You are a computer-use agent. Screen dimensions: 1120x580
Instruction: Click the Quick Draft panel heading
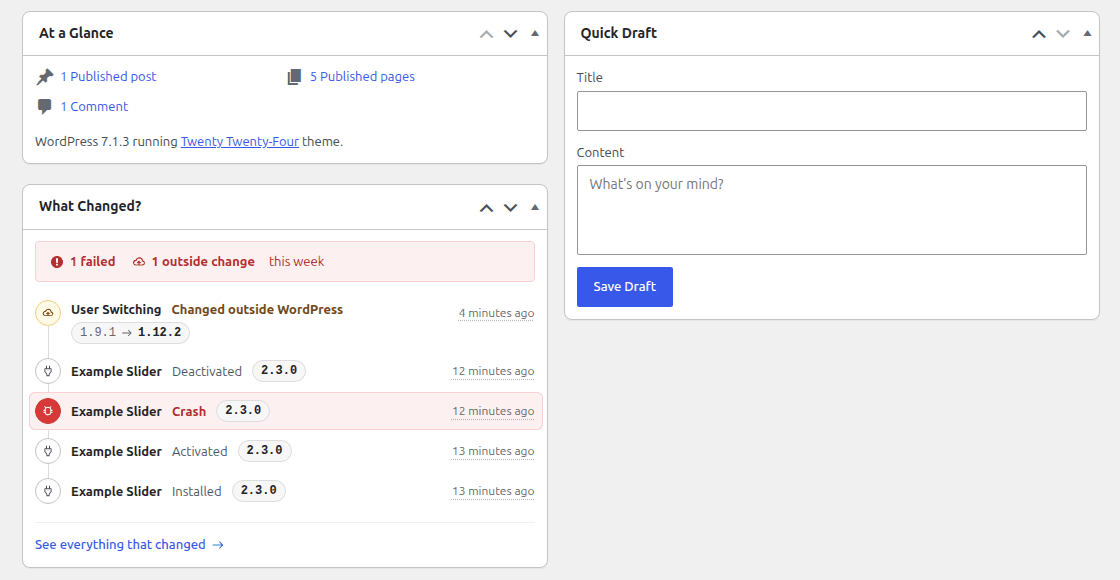pyautogui.click(x=619, y=33)
